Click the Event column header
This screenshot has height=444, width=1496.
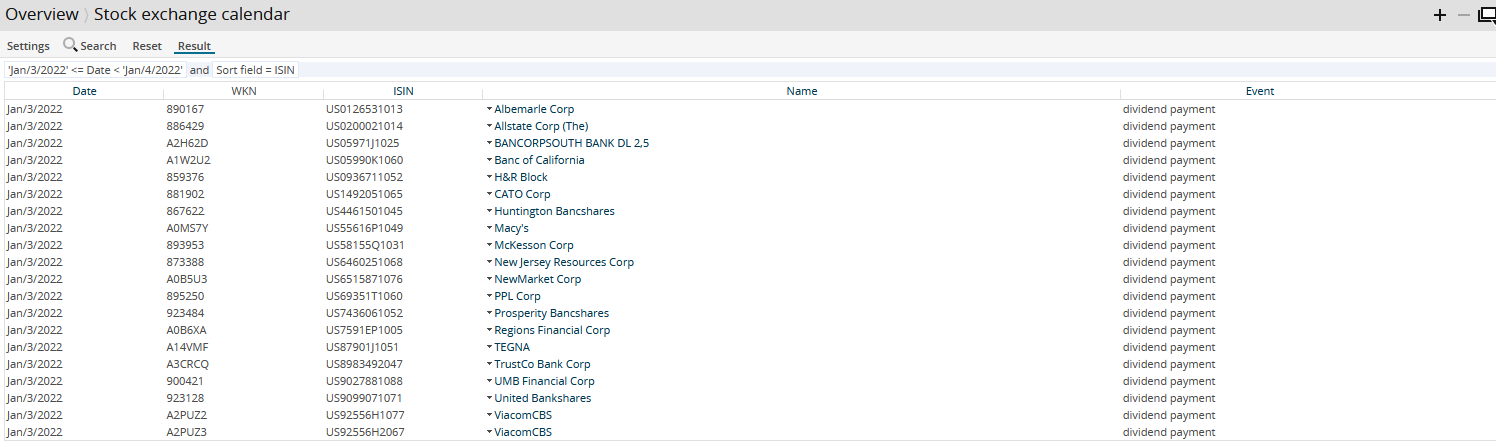(1259, 91)
